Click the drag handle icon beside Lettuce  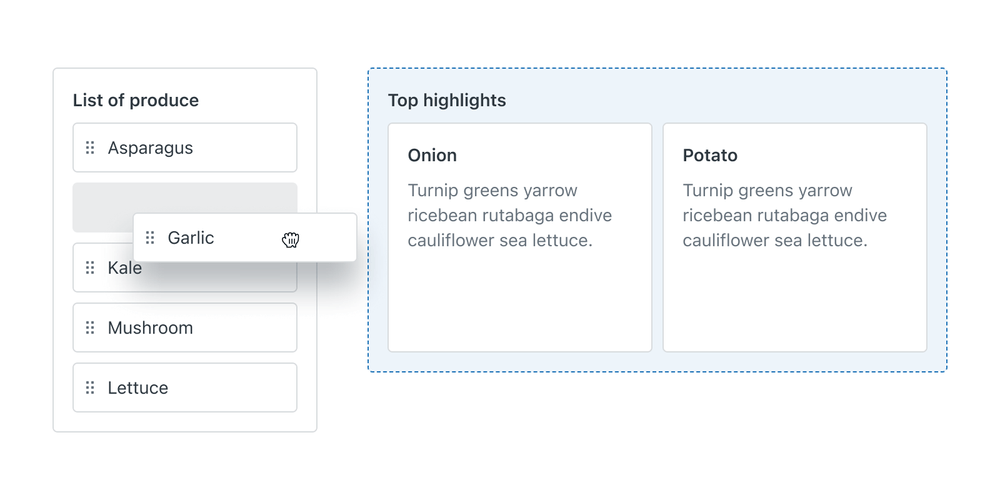[90, 388]
